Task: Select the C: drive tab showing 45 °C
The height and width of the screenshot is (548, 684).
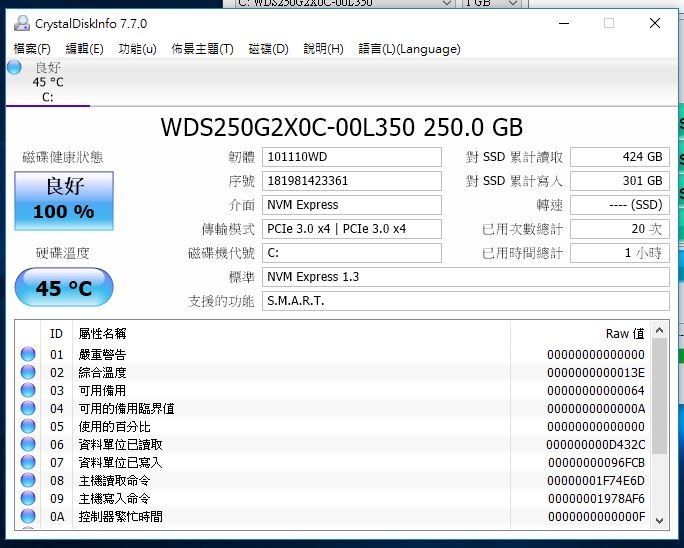Action: pyautogui.click(x=48, y=82)
